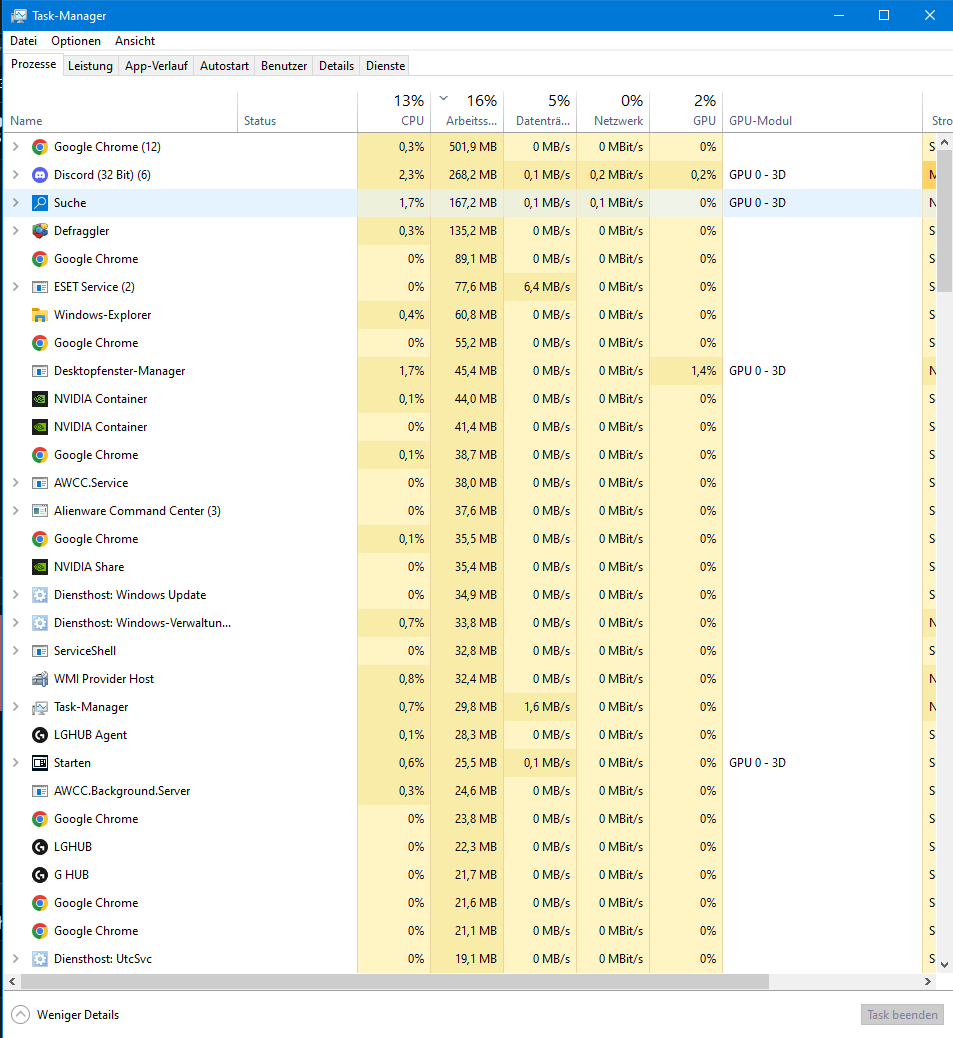Switch to the Leistung tab
The image size is (953, 1038).
click(91, 66)
